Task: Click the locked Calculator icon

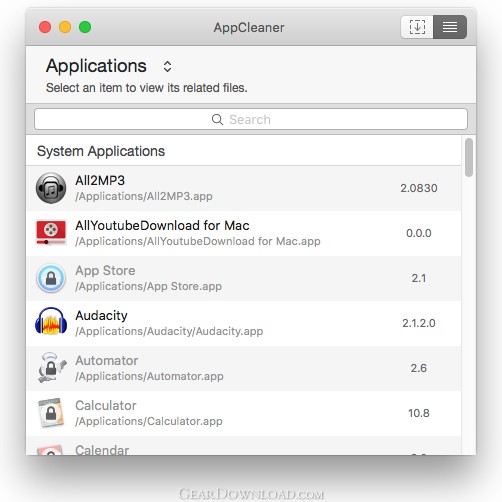Action: click(51, 413)
